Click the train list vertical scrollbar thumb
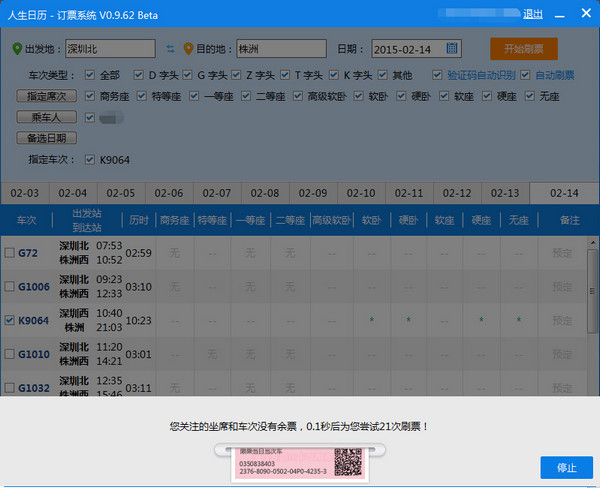 [x=593, y=291]
